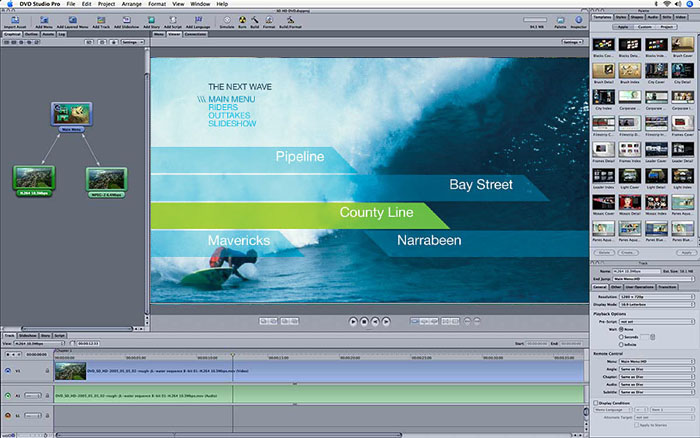Select the Brush Cover template thumbnail
Screen dimensions: 700x438
pyautogui.click(x=682, y=44)
